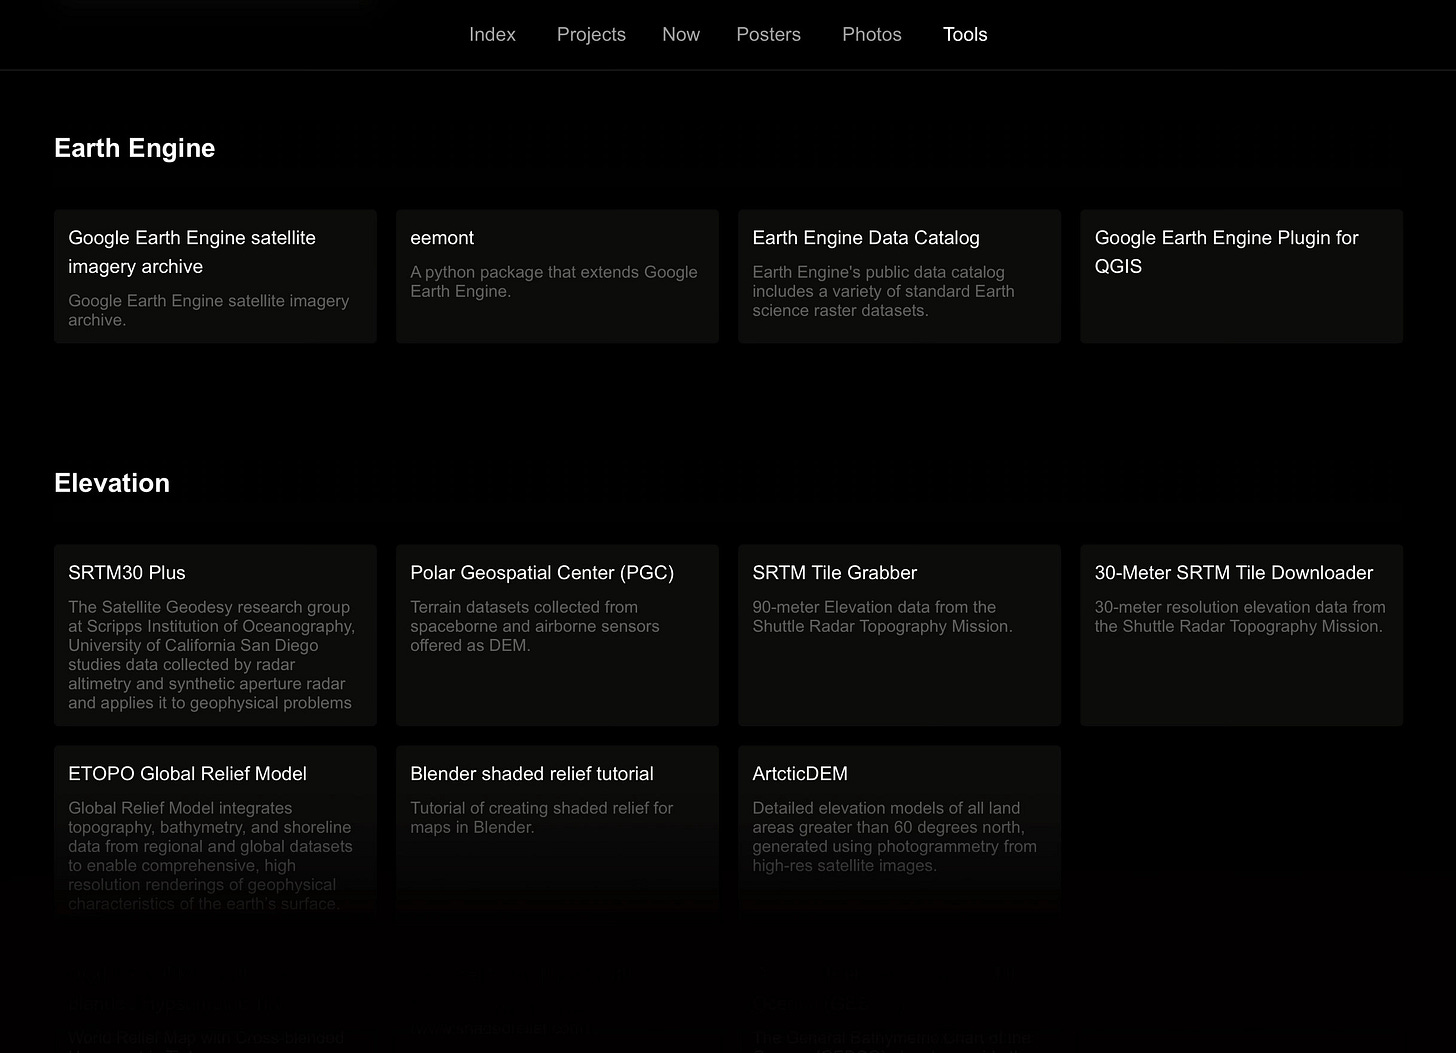Click description 'Global Relief Model integrates topography'

(210, 856)
